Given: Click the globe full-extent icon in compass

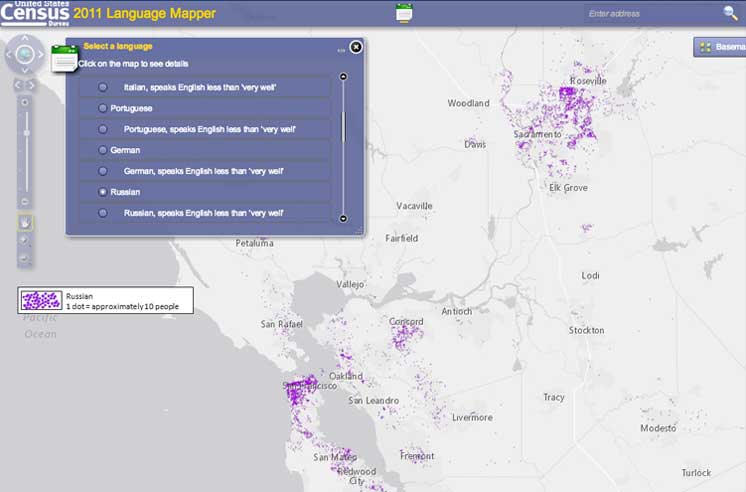Looking at the screenshot, I should click(x=25, y=54).
